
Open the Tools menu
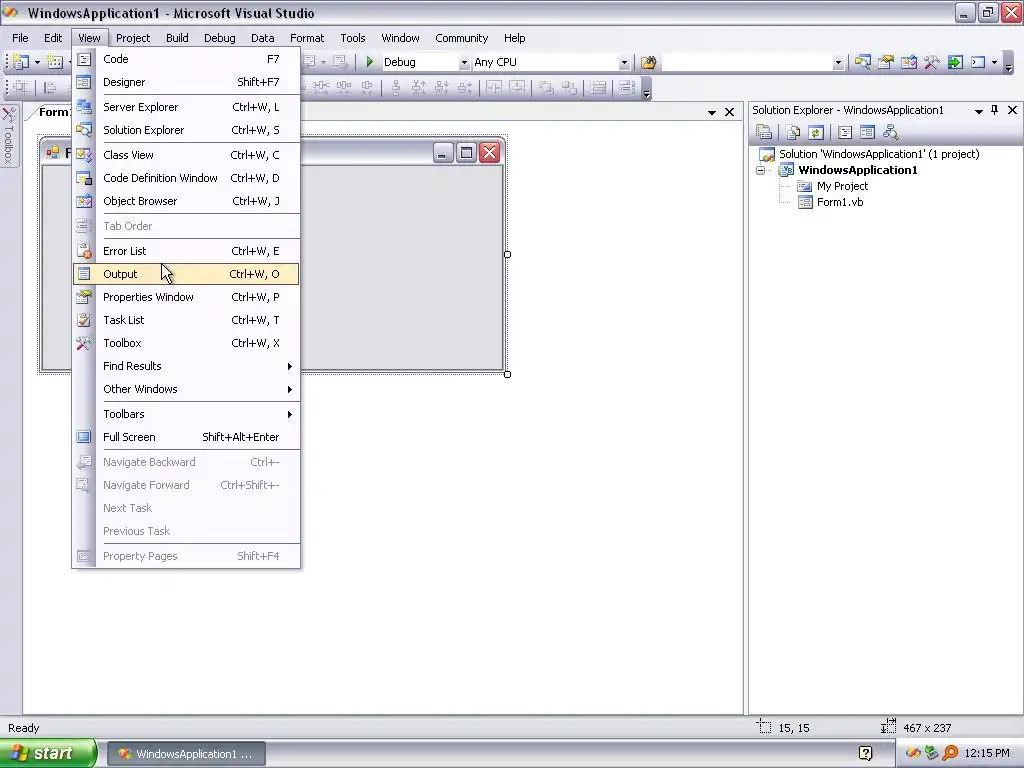(x=353, y=38)
